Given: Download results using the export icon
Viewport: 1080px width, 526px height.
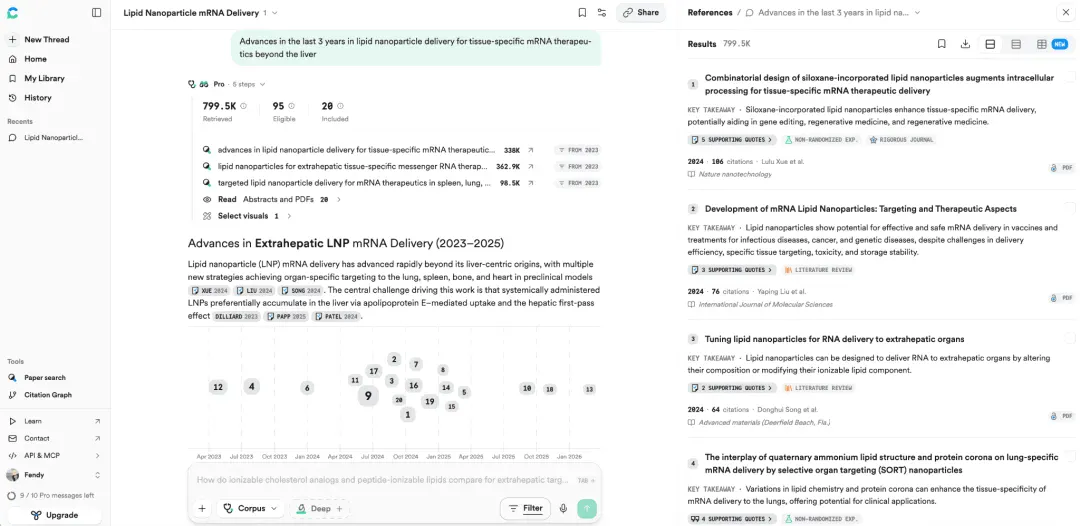Looking at the screenshot, I should pos(965,44).
